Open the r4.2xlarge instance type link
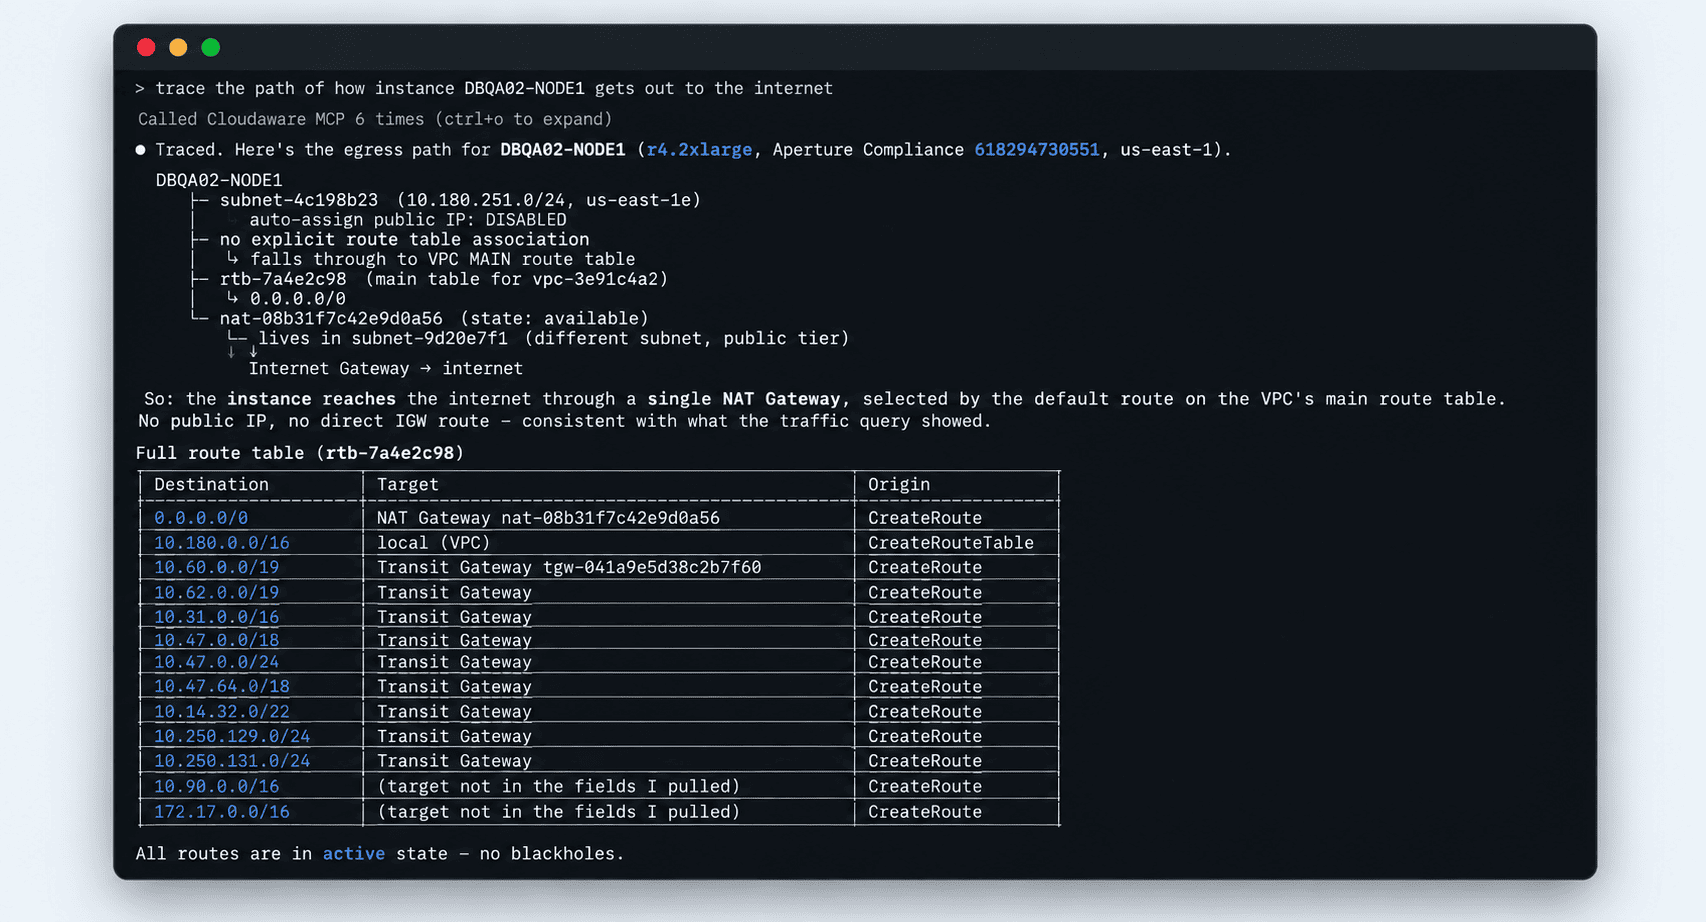 [699, 149]
